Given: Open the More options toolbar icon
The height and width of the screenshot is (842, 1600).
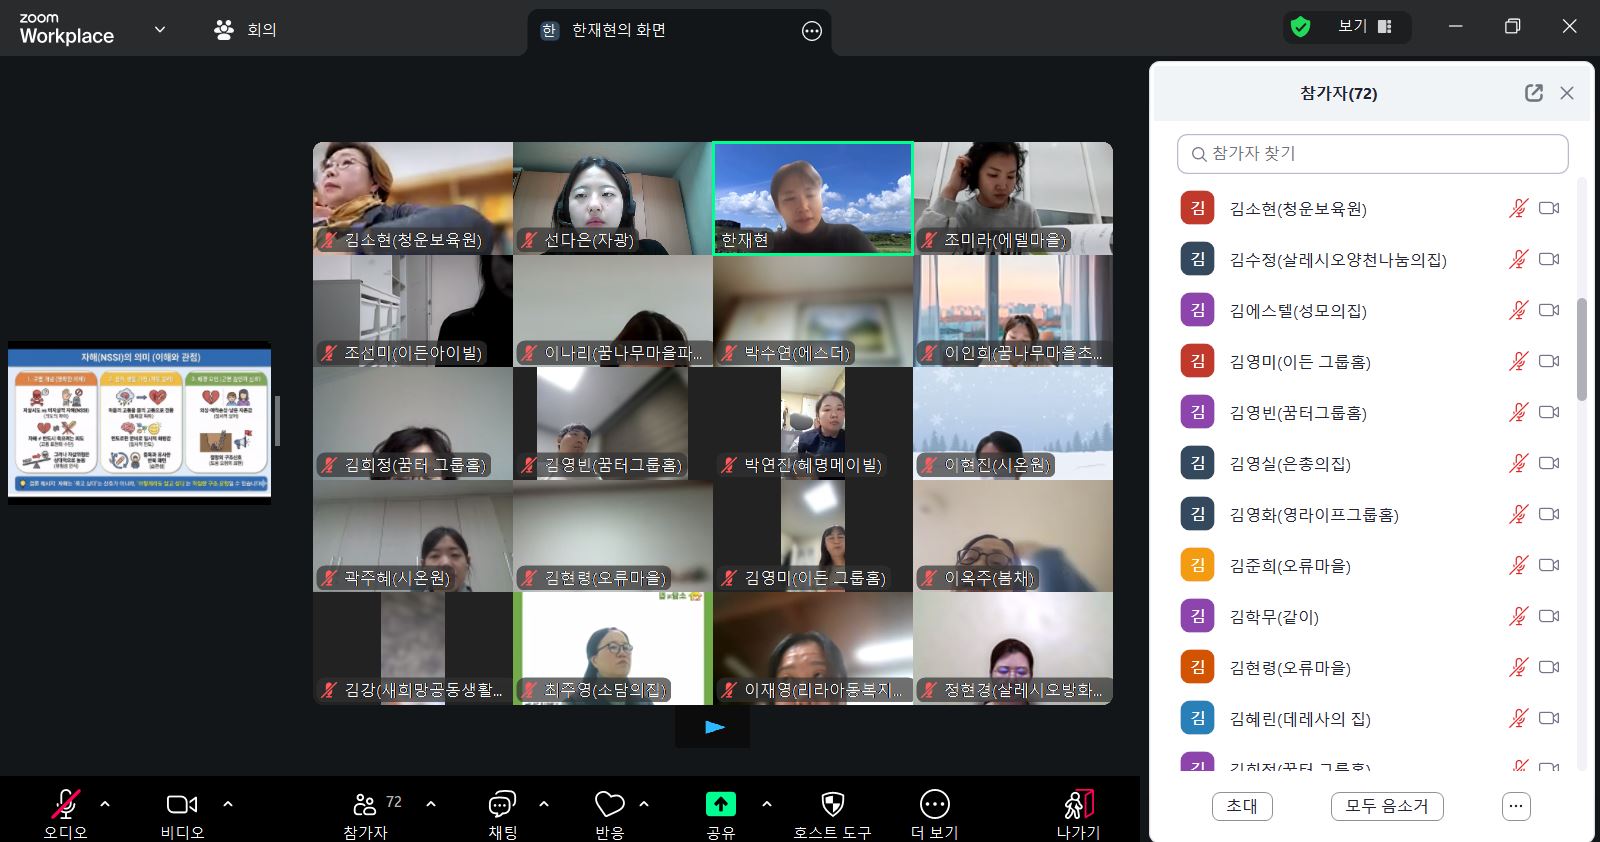Looking at the screenshot, I should (x=934, y=804).
